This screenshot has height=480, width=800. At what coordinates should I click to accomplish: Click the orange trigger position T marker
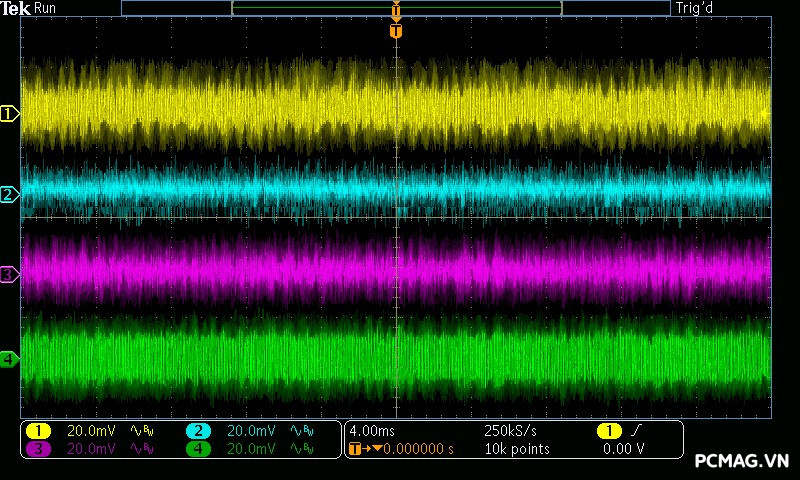point(396,31)
